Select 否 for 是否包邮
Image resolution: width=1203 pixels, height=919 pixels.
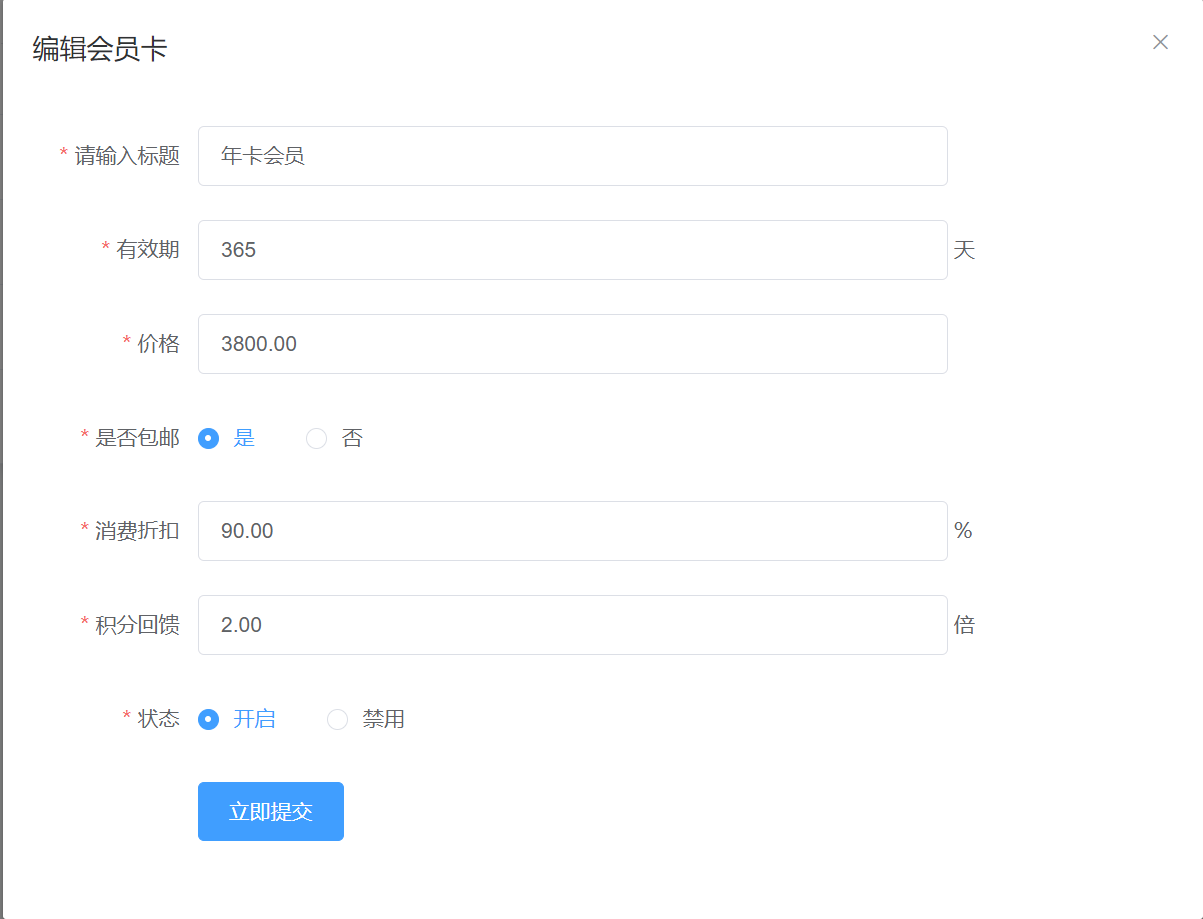pyautogui.click(x=334, y=438)
